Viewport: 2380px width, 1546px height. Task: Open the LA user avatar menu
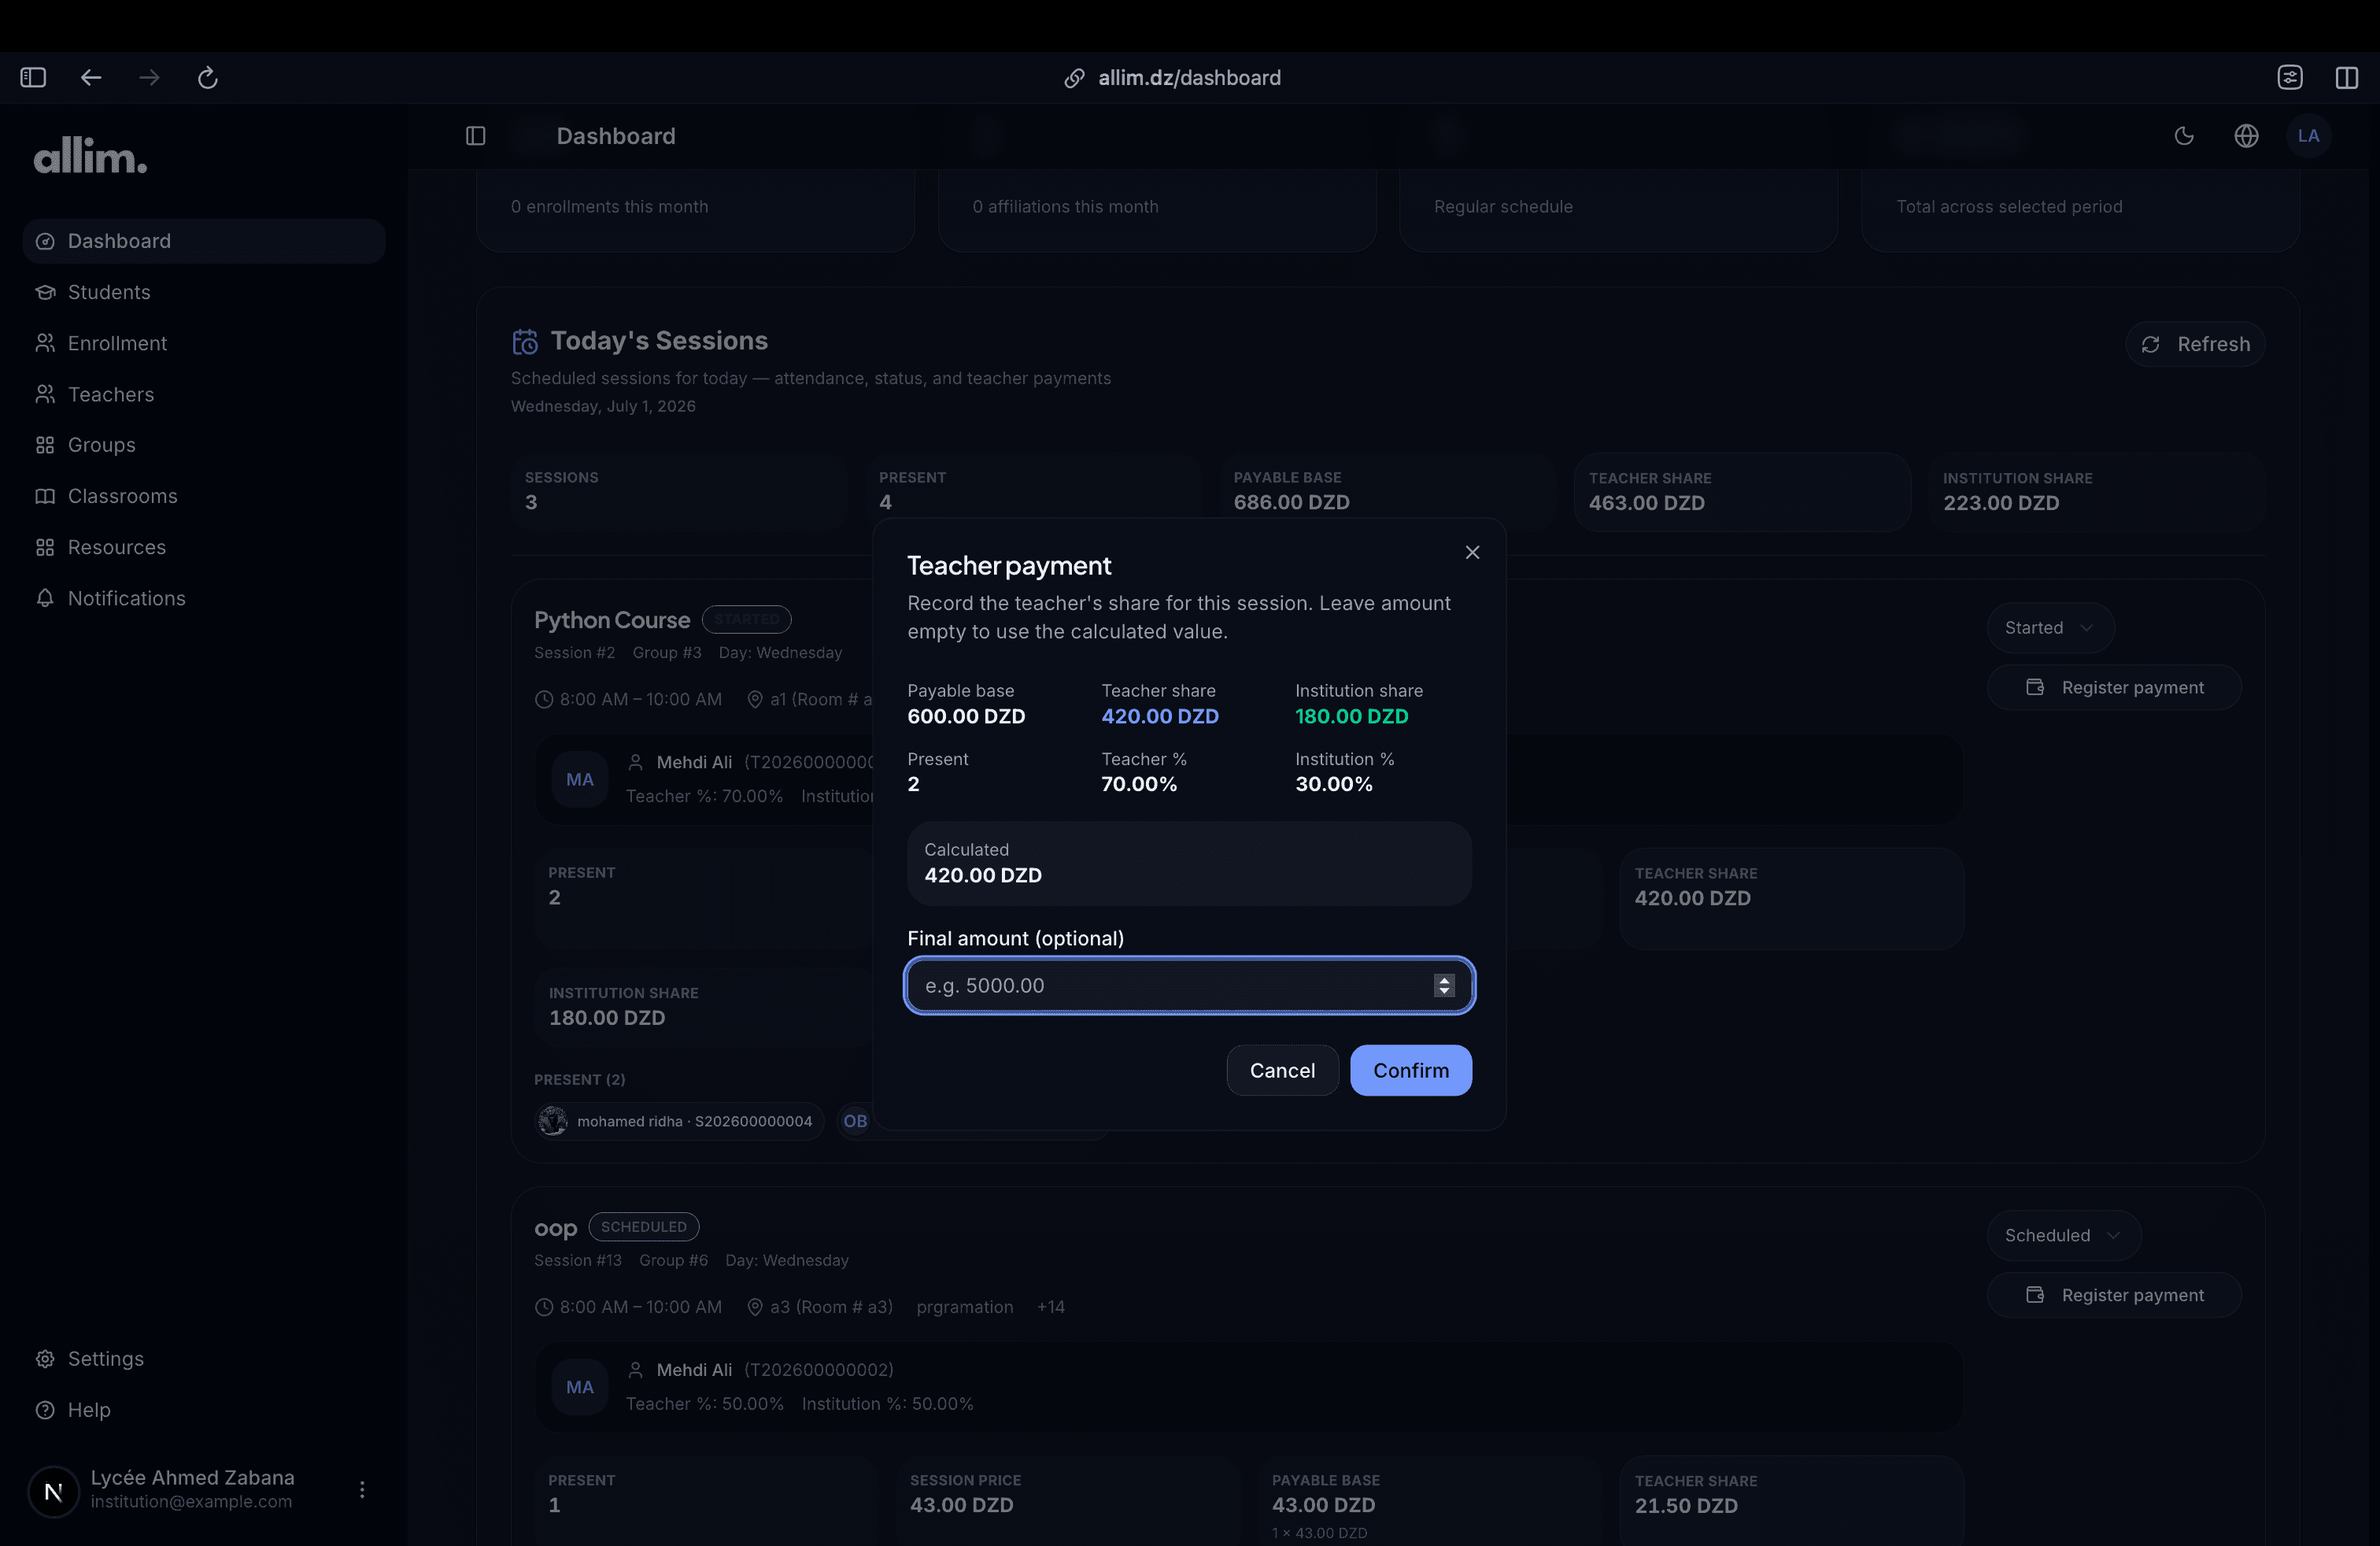(x=2308, y=136)
